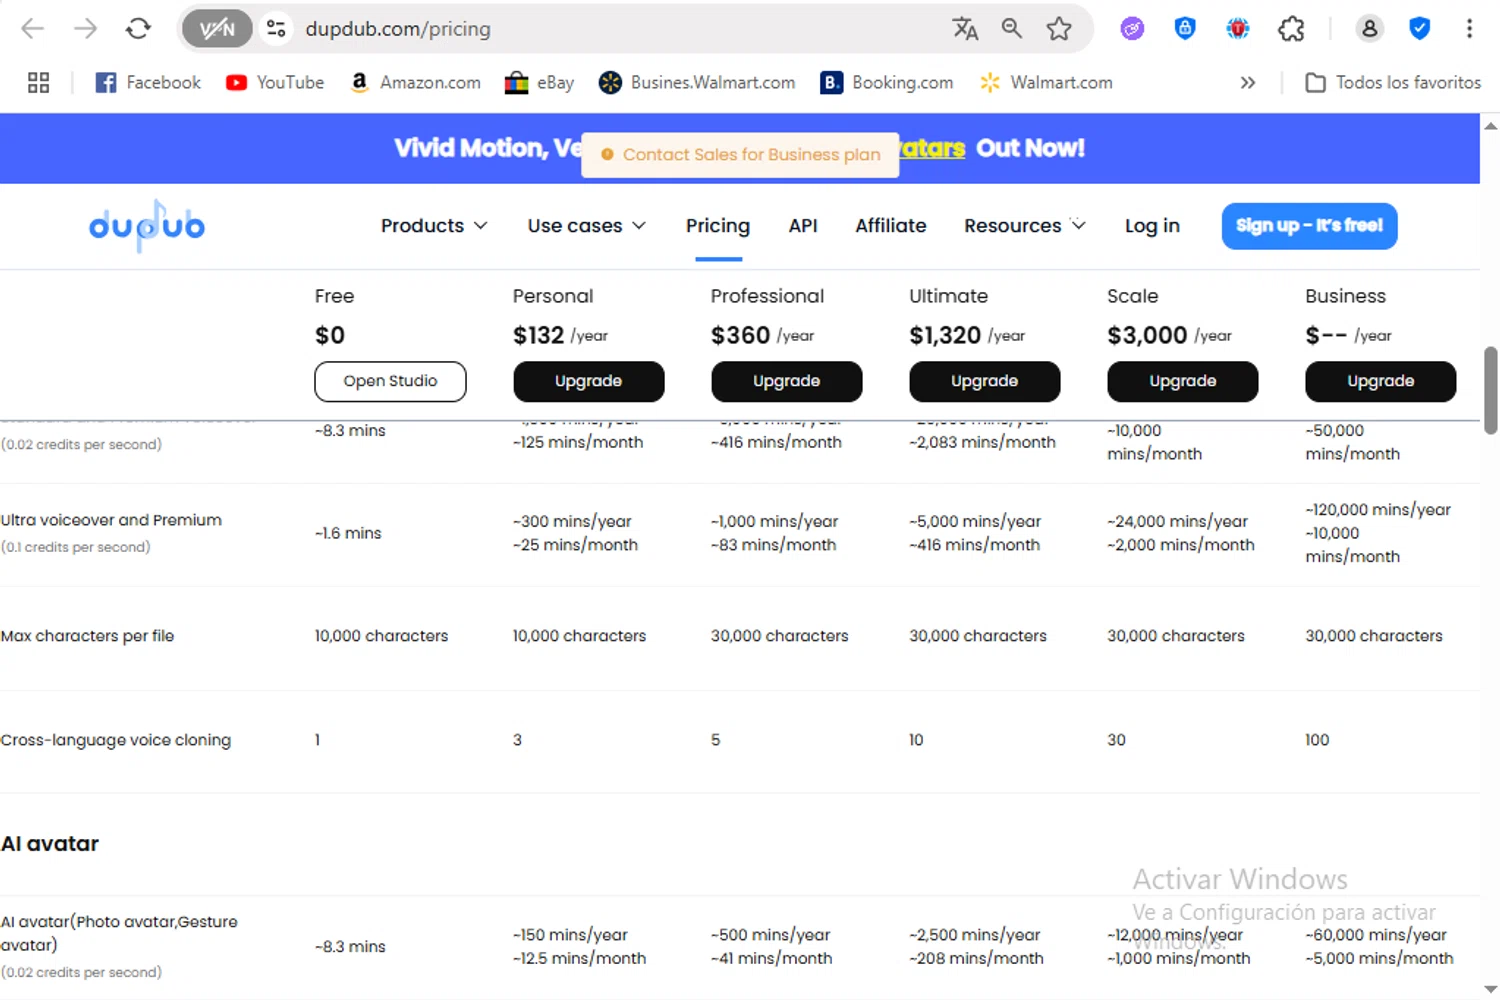
Task: Click the Contact Sales for Business plan notice
Action: click(x=740, y=155)
